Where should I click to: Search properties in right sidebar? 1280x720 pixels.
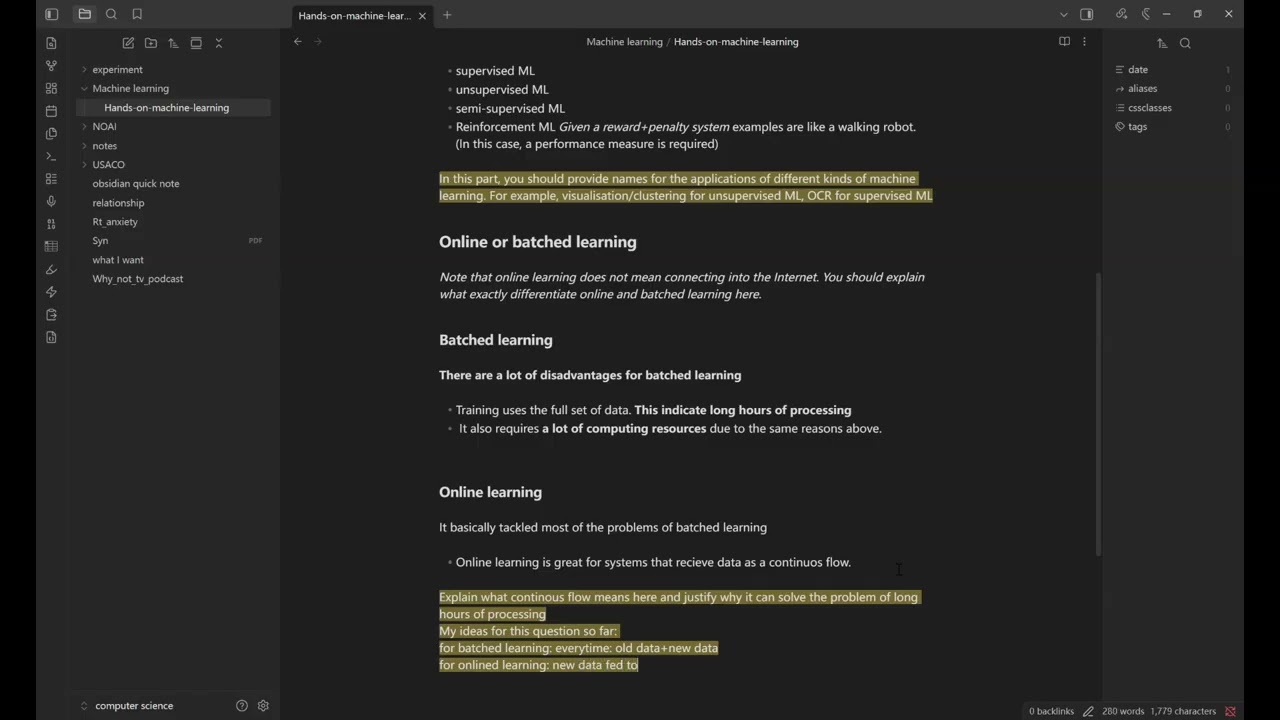(x=1185, y=43)
